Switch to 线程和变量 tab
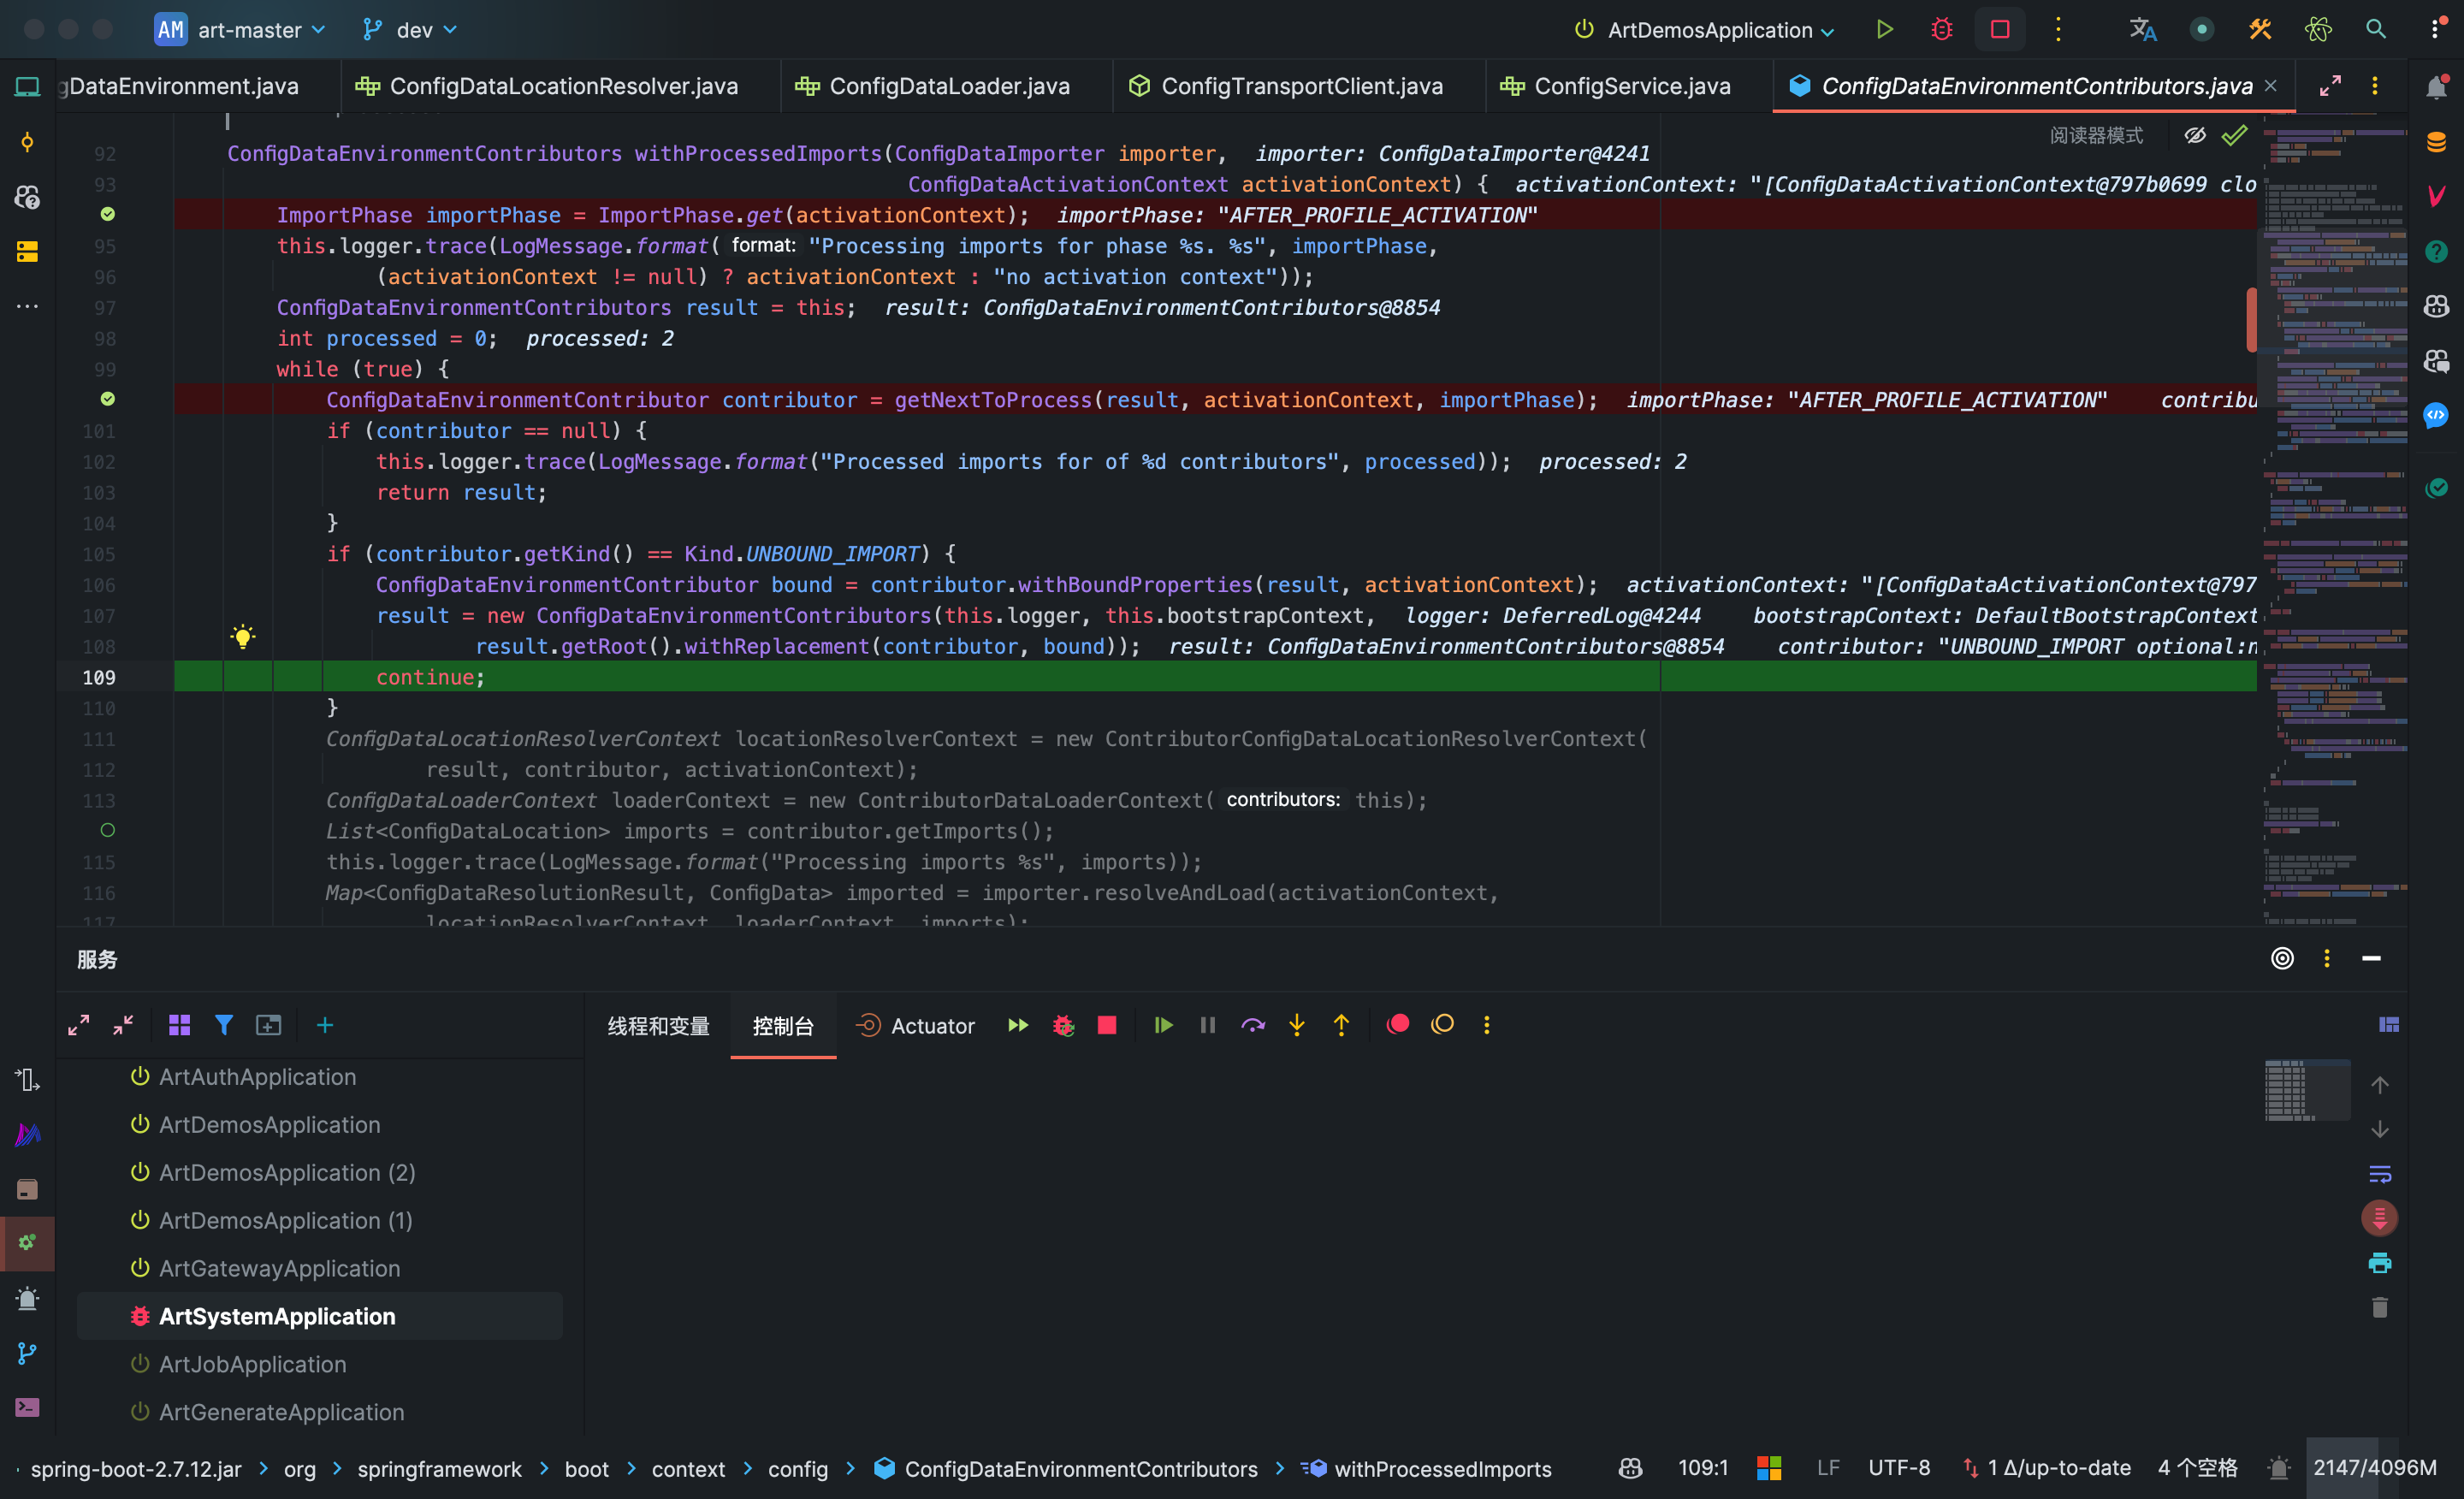The width and height of the screenshot is (2464, 1499). 658,1026
